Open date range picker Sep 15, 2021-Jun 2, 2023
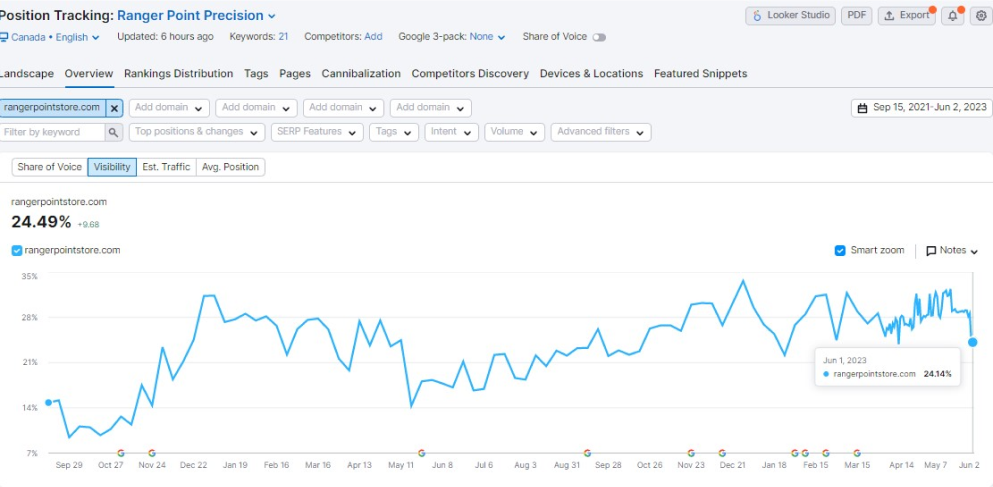This screenshot has height=487, width=993. 921,108
